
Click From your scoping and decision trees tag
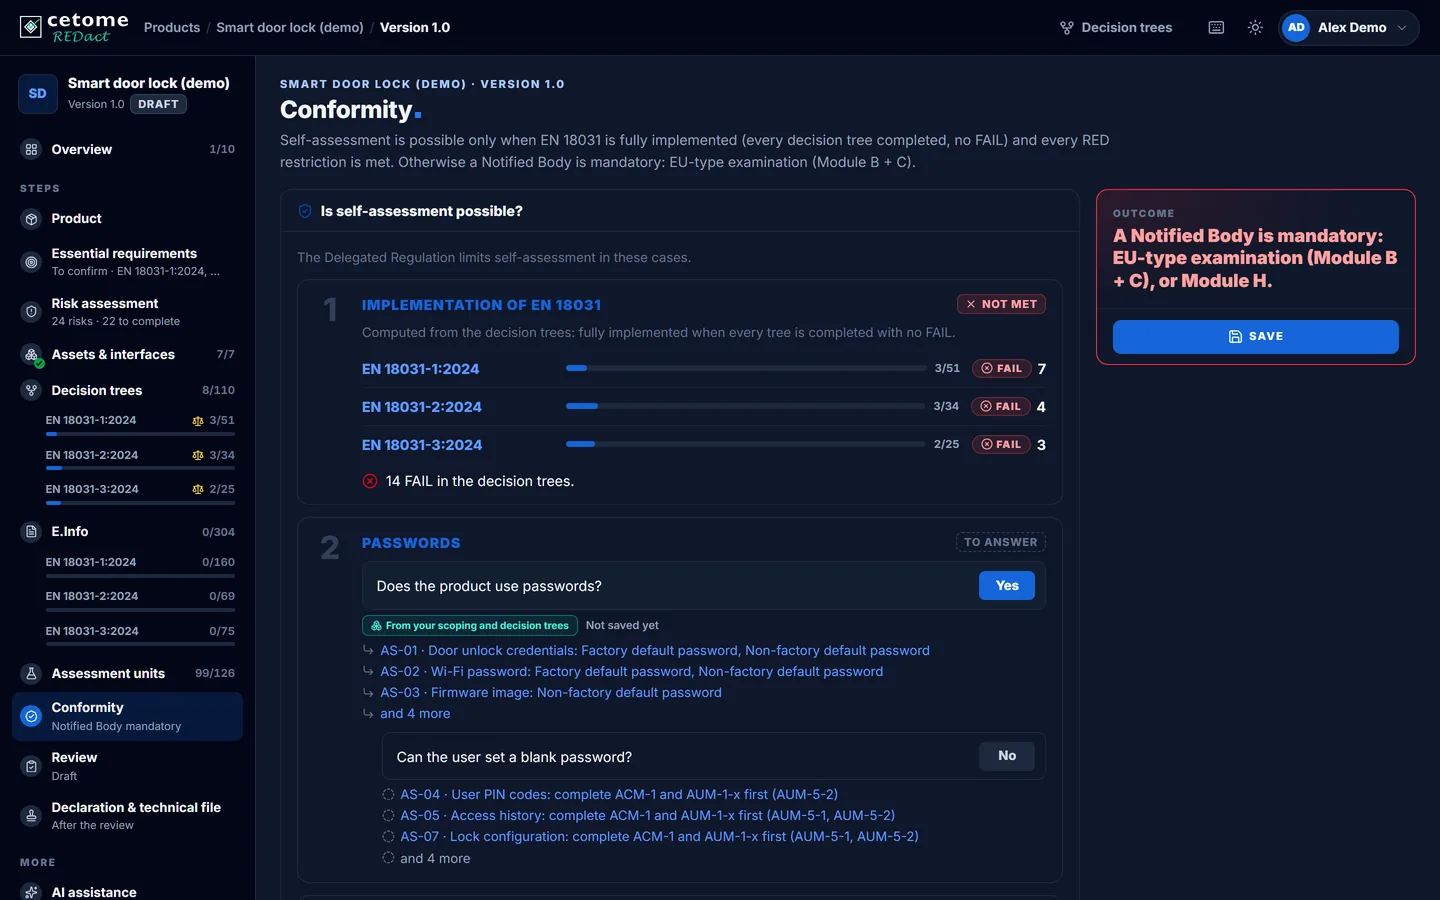tap(470, 626)
